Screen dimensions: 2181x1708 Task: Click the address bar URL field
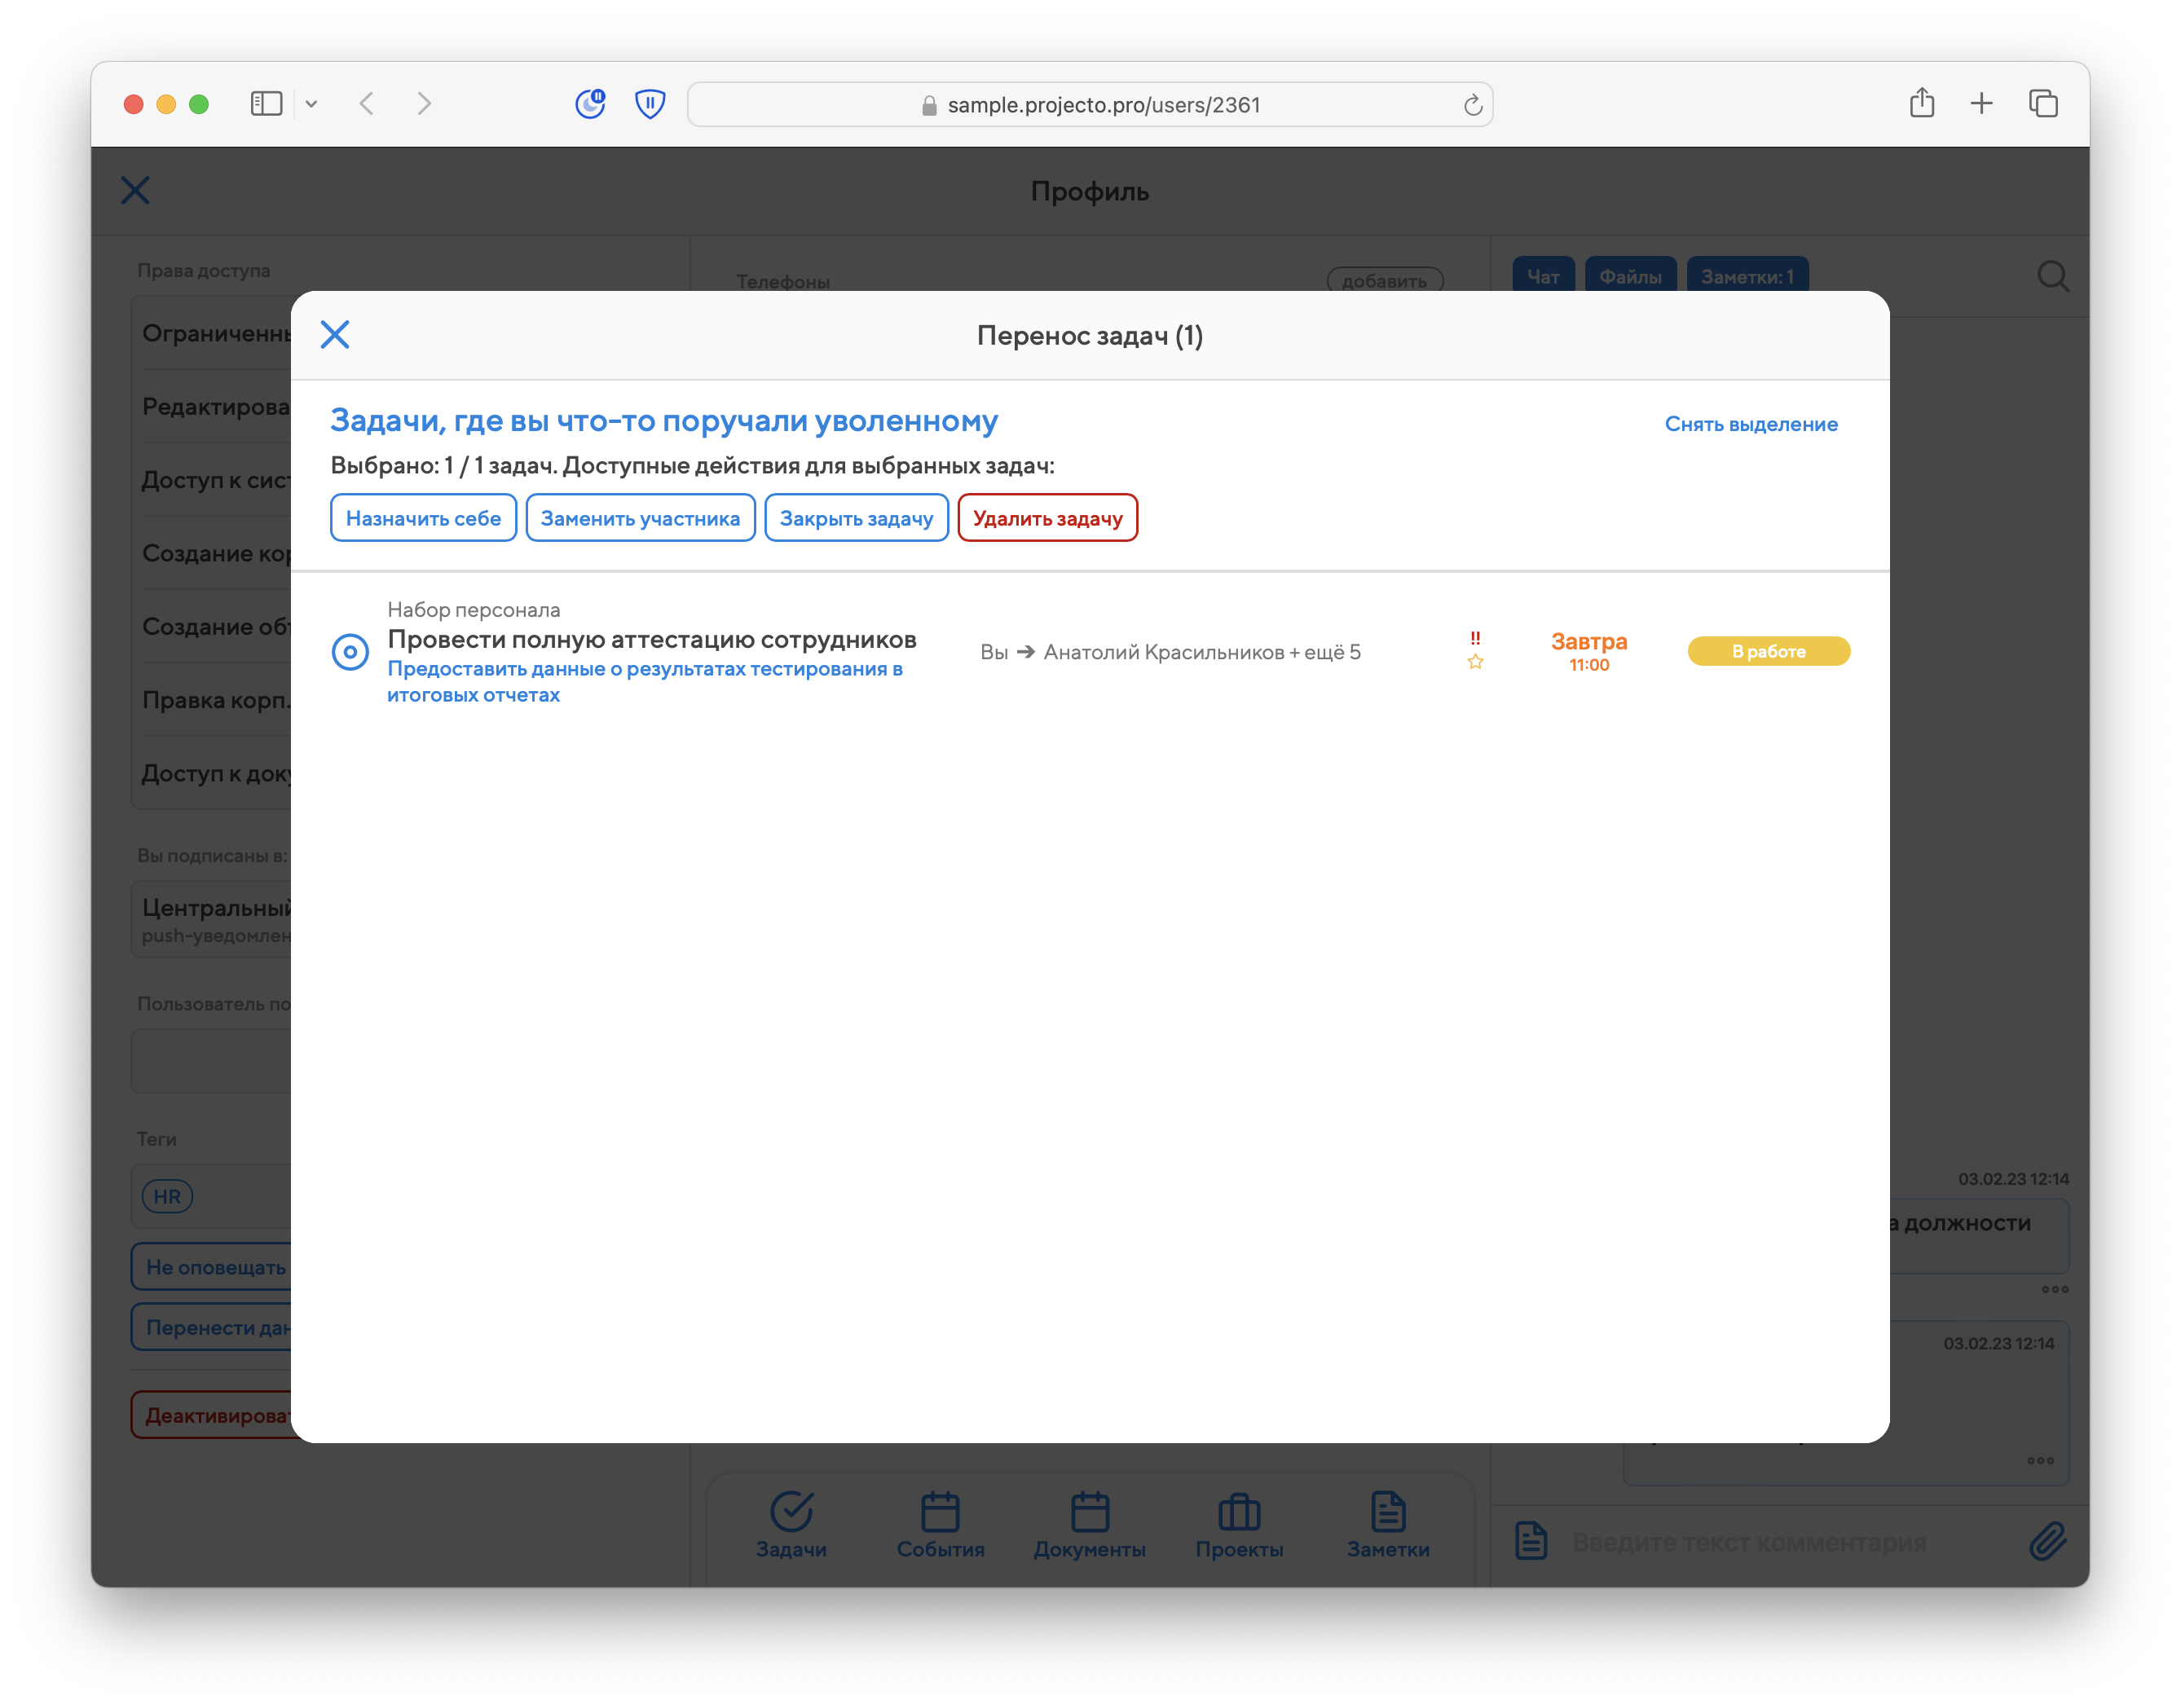coord(1090,105)
